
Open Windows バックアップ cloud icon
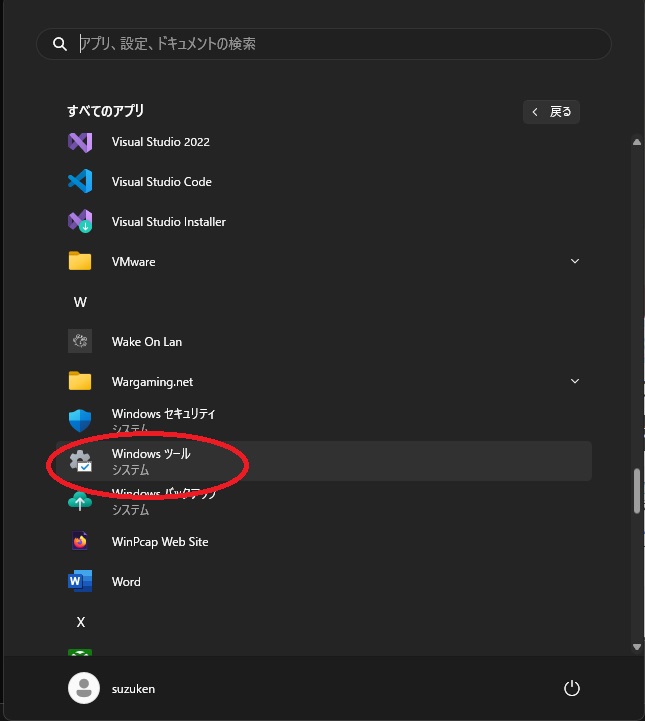point(80,501)
